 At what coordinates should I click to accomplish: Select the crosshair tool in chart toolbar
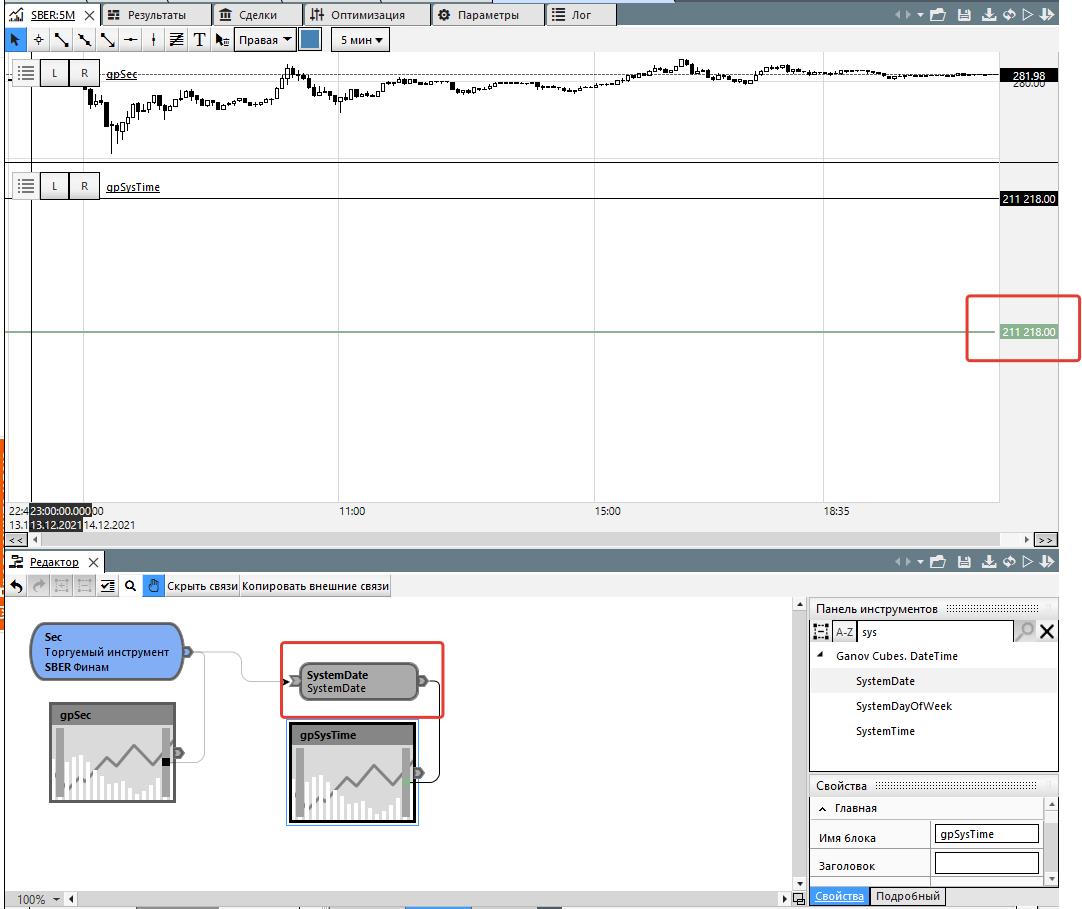click(39, 40)
